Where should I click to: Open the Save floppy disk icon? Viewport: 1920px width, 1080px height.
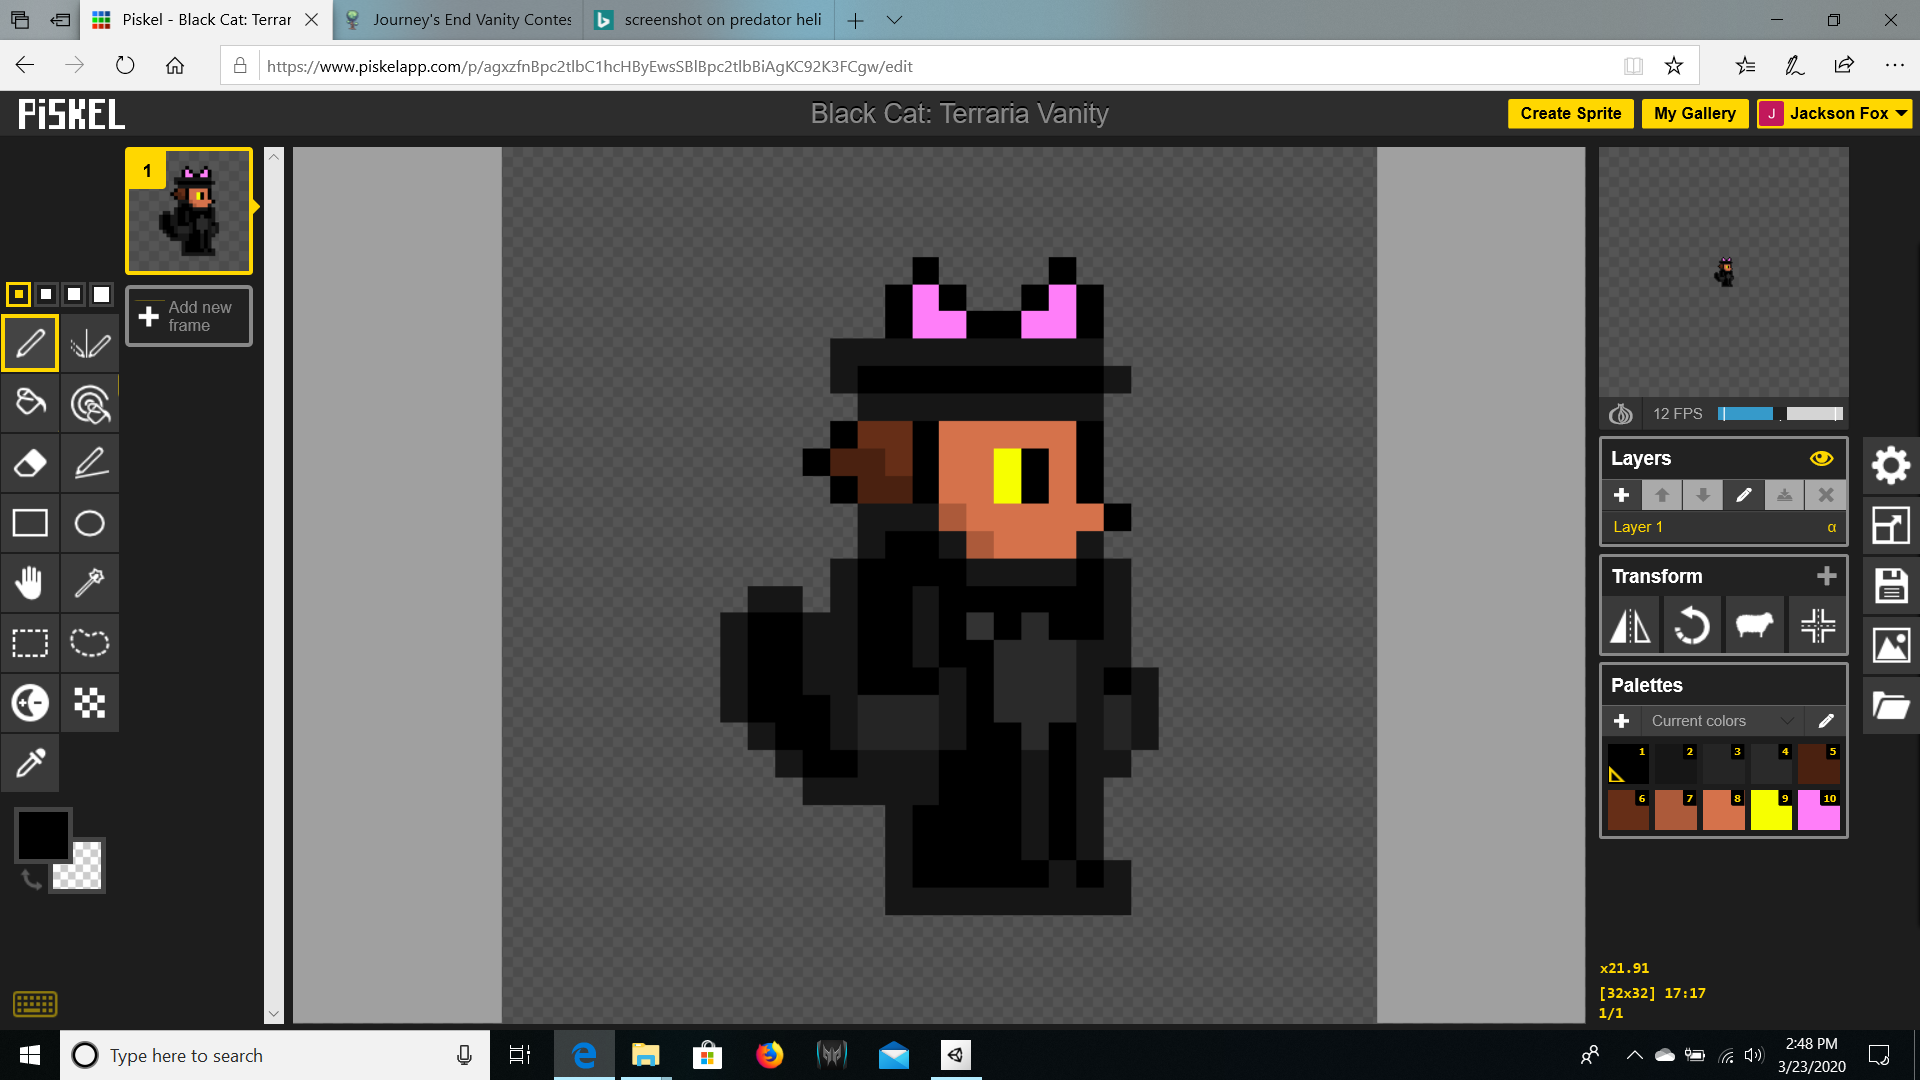1890,585
